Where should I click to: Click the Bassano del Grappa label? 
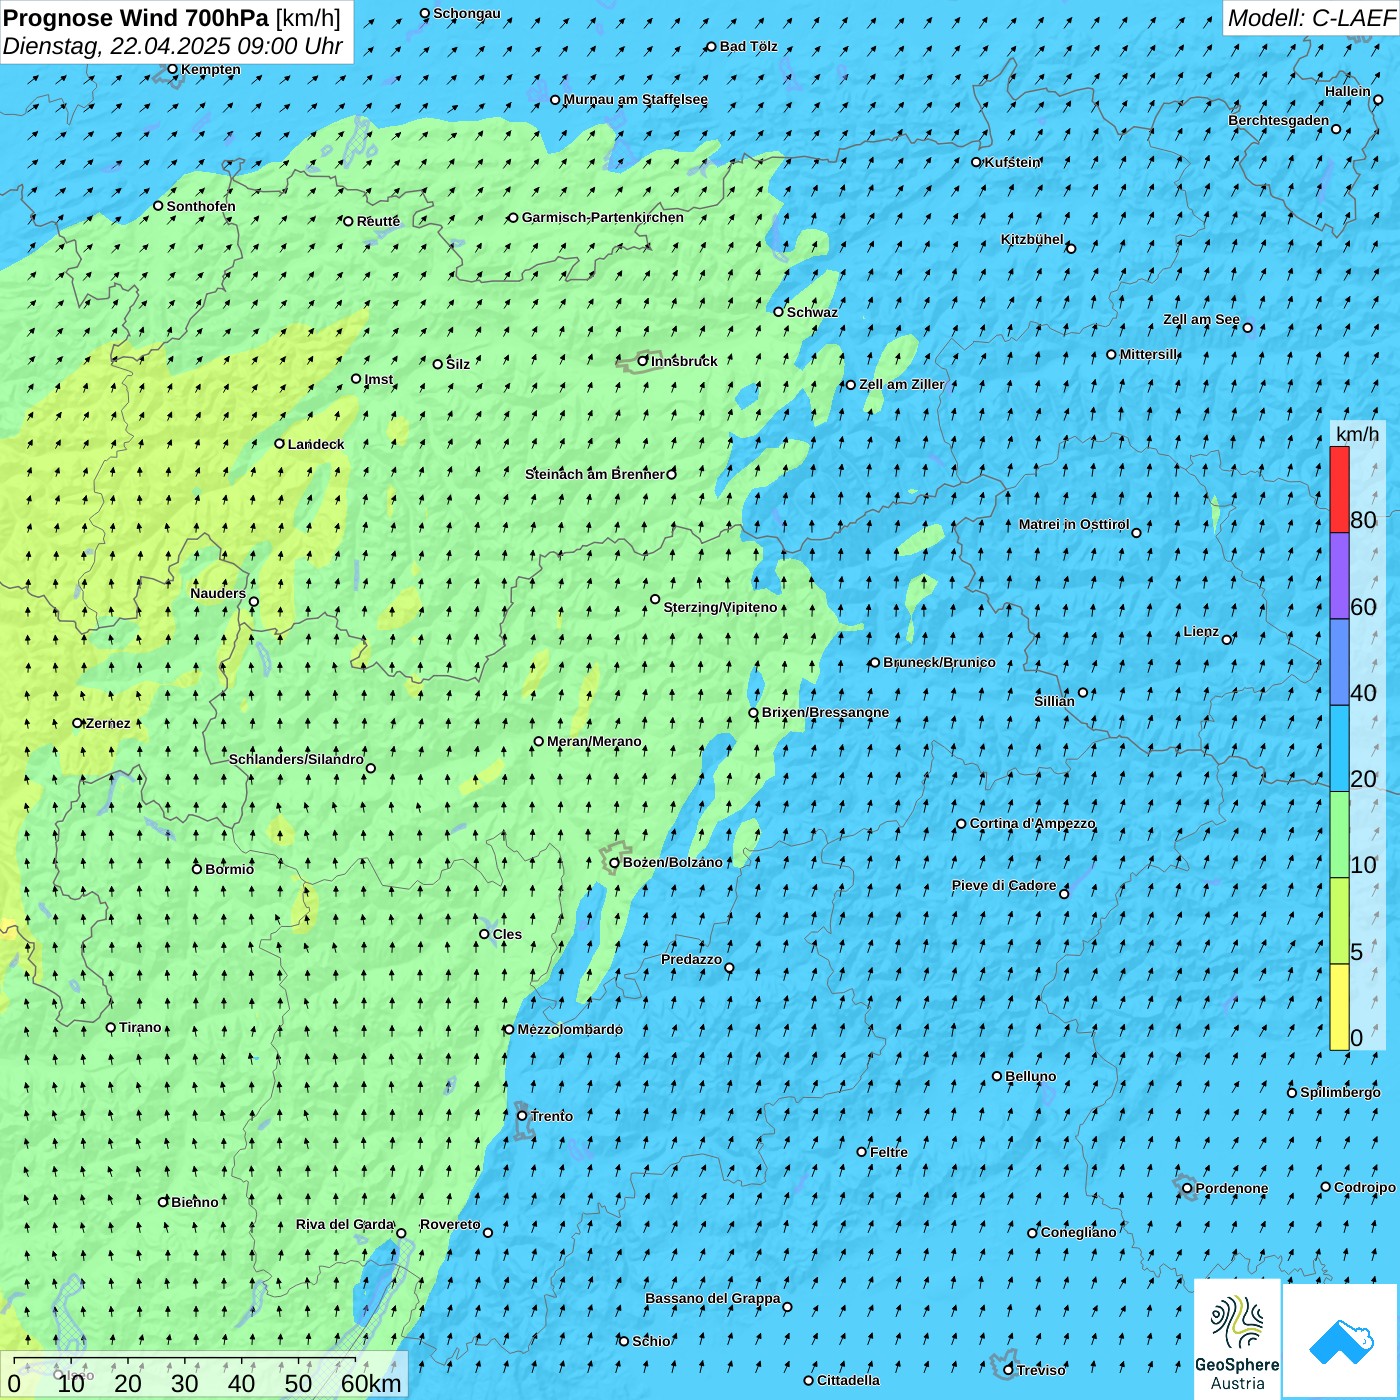coord(712,1298)
